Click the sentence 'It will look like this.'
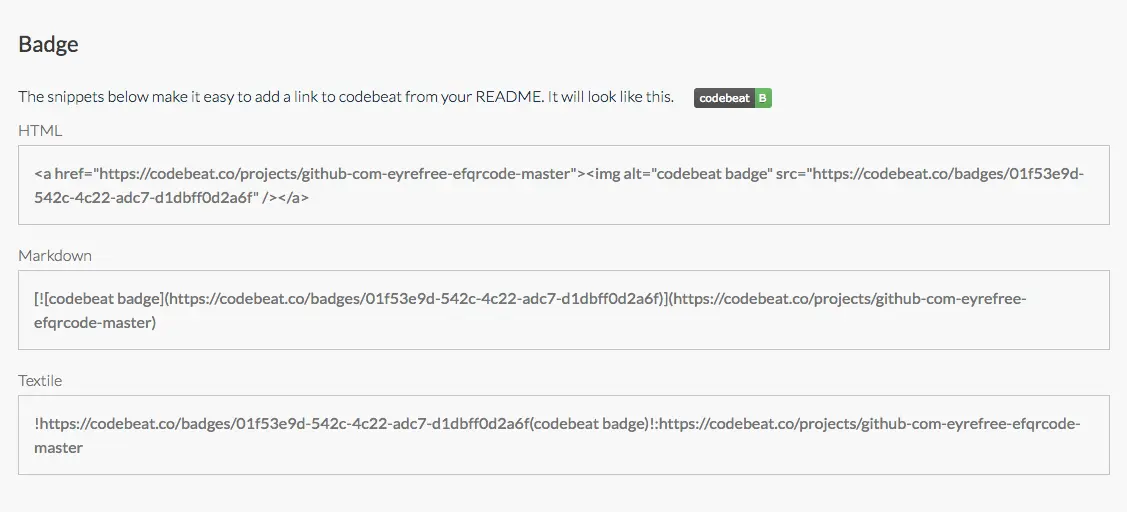Image resolution: width=1127 pixels, height=512 pixels. 611,97
